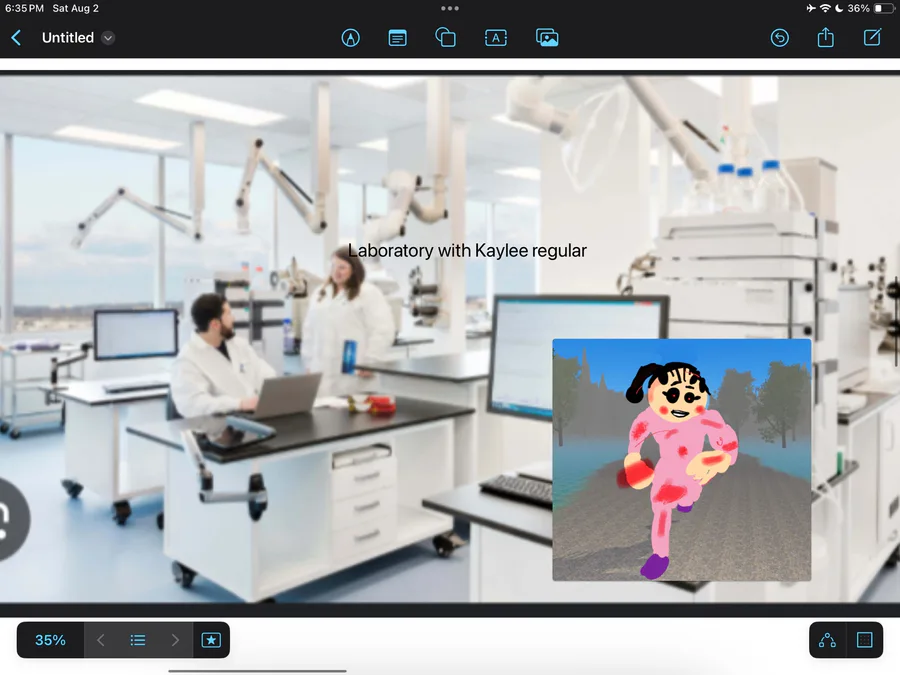
Task: Go back using the blue back chevron
Action: [x=16, y=38]
